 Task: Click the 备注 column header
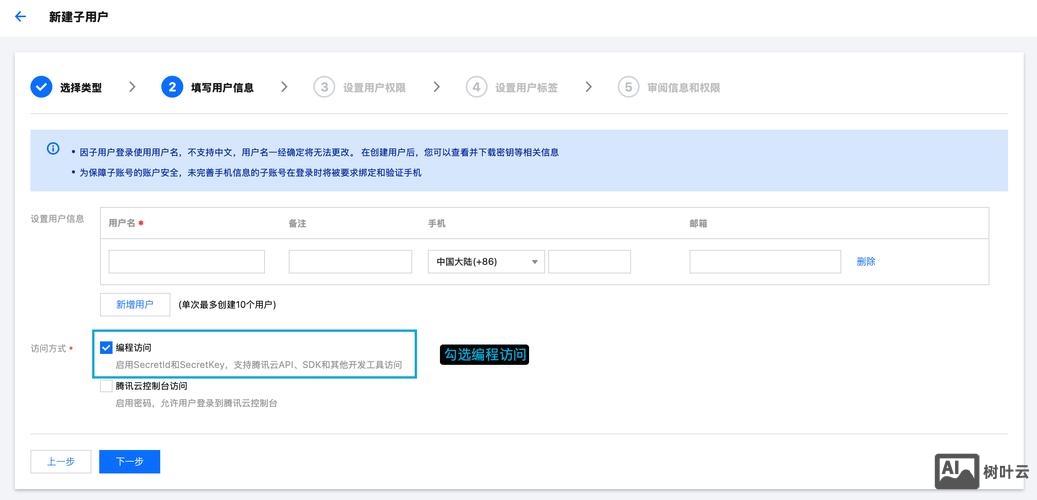point(298,224)
